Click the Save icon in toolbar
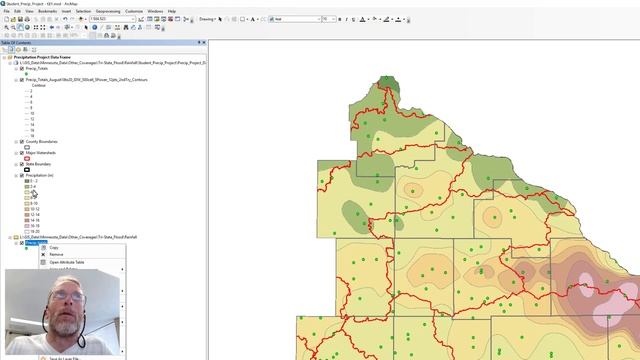 tap(20, 19)
